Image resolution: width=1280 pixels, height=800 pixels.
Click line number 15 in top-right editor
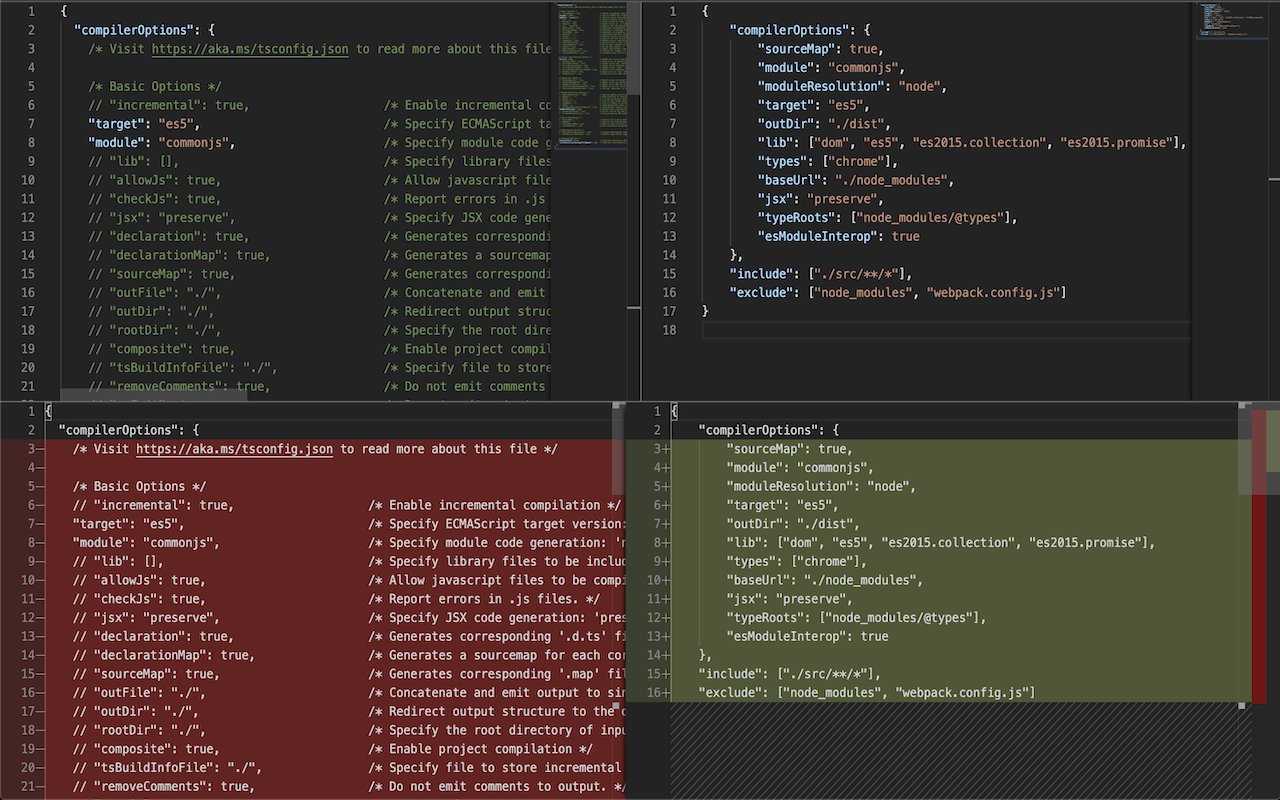671,274
